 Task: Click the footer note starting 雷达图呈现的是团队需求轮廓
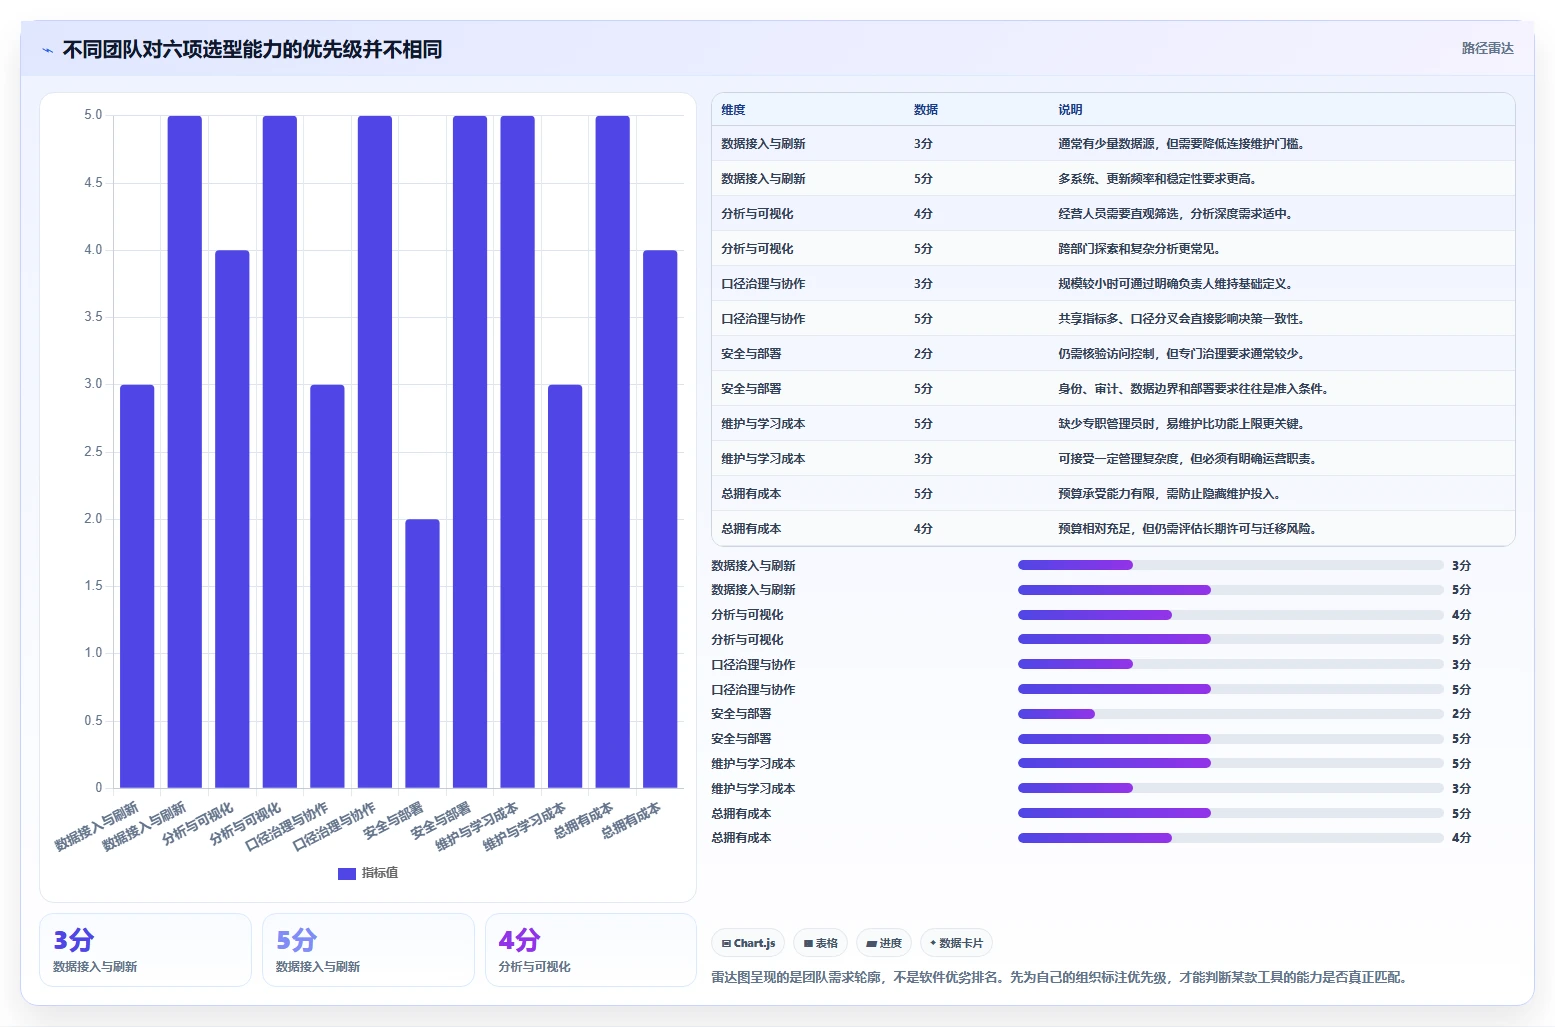tap(1061, 977)
